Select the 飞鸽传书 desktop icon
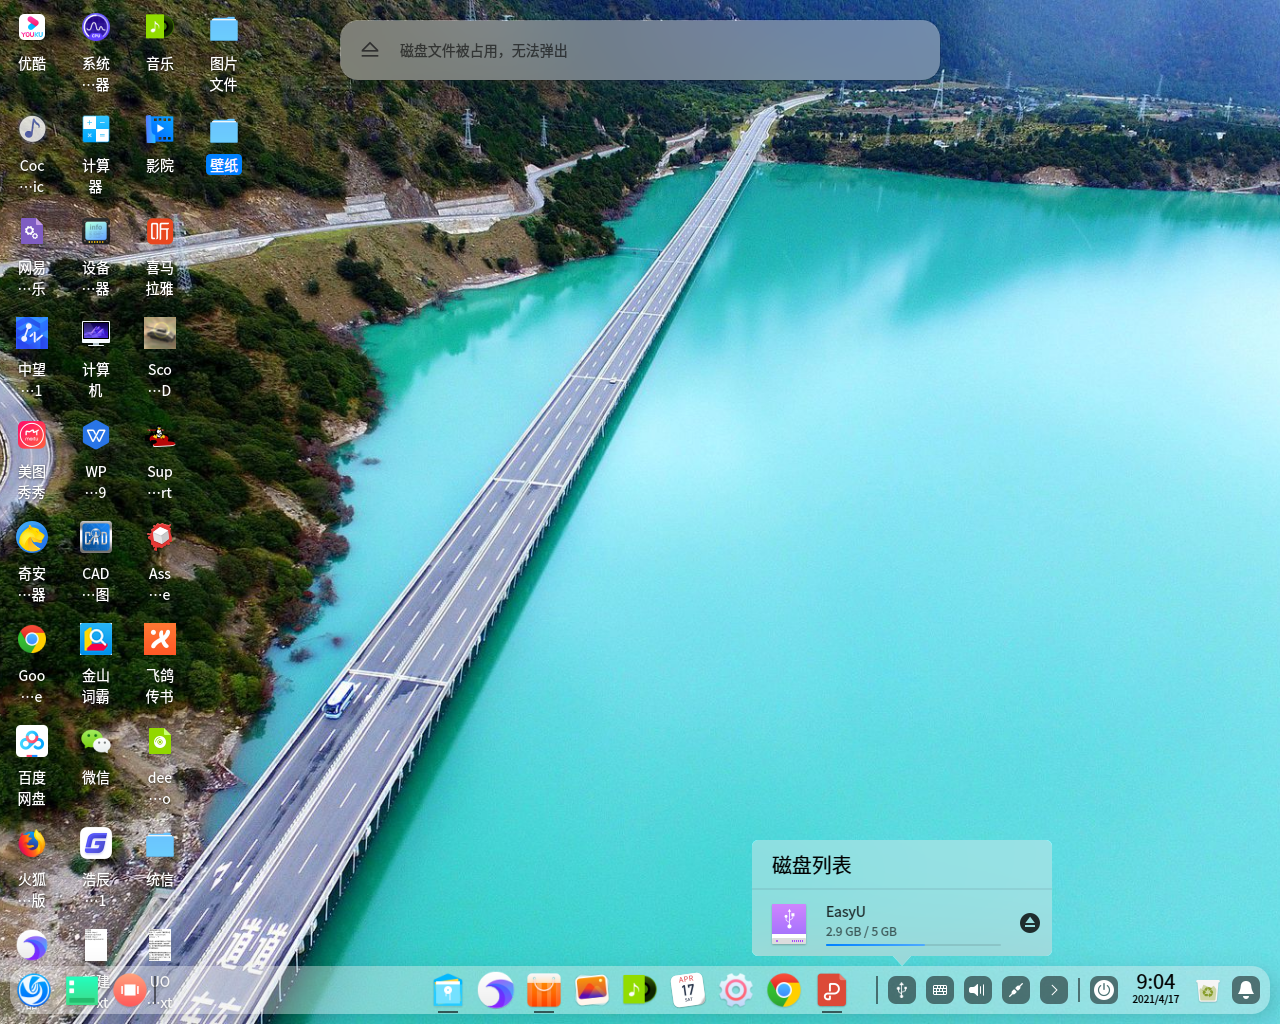The image size is (1280, 1024). pyautogui.click(x=160, y=640)
